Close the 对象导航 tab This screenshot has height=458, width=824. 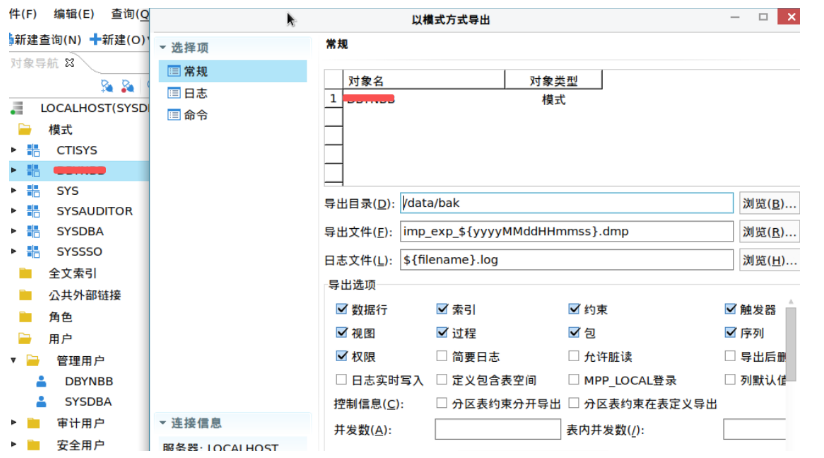[x=70, y=63]
